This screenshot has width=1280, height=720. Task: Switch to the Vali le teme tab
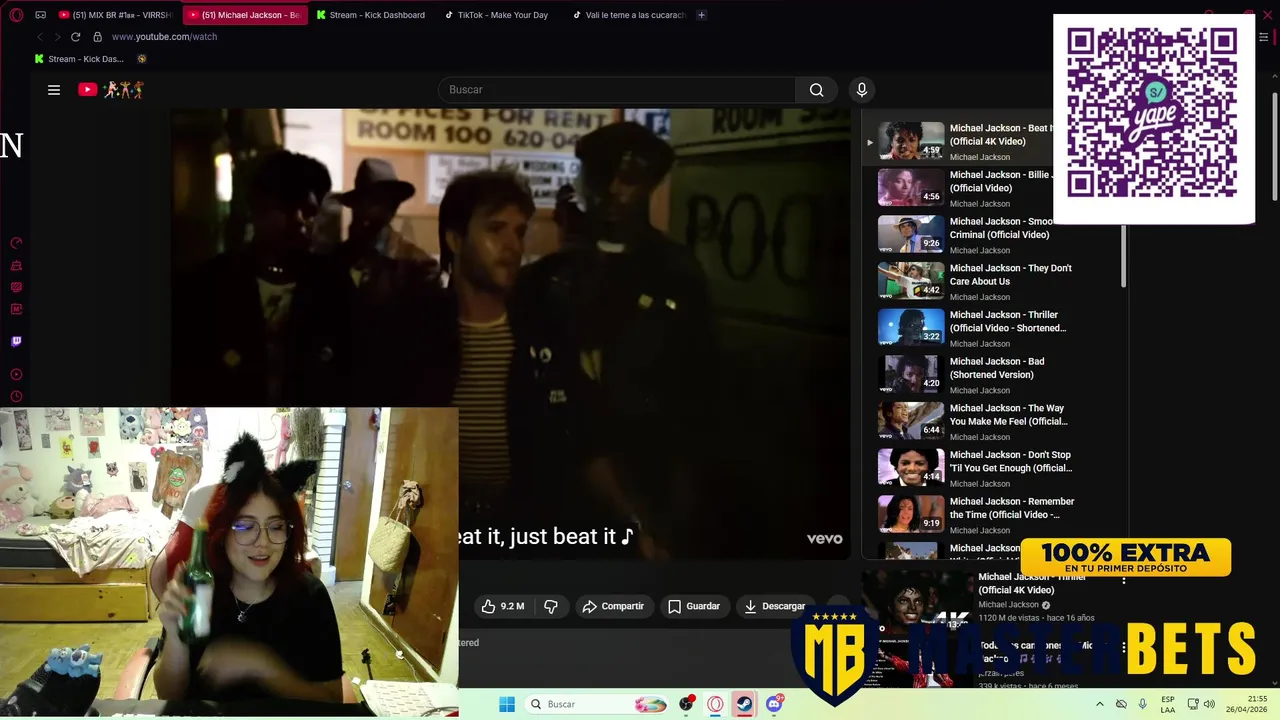[x=628, y=15]
